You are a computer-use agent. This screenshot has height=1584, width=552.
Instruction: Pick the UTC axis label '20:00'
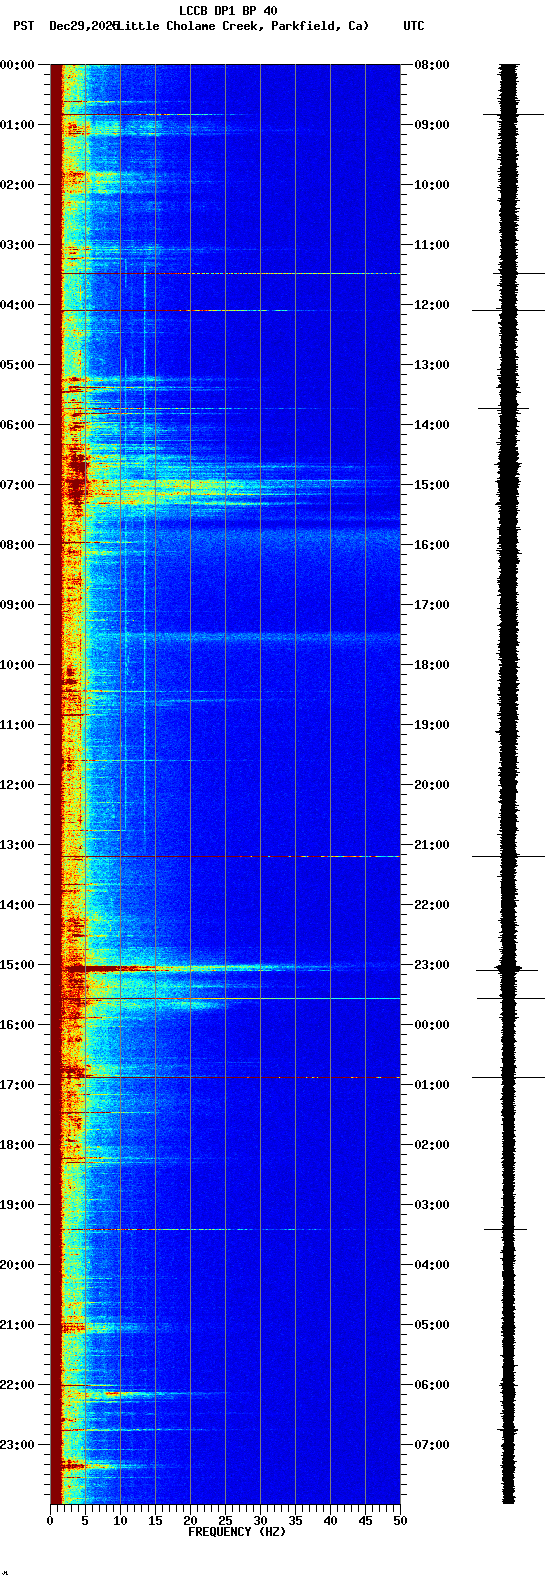pyautogui.click(x=432, y=785)
